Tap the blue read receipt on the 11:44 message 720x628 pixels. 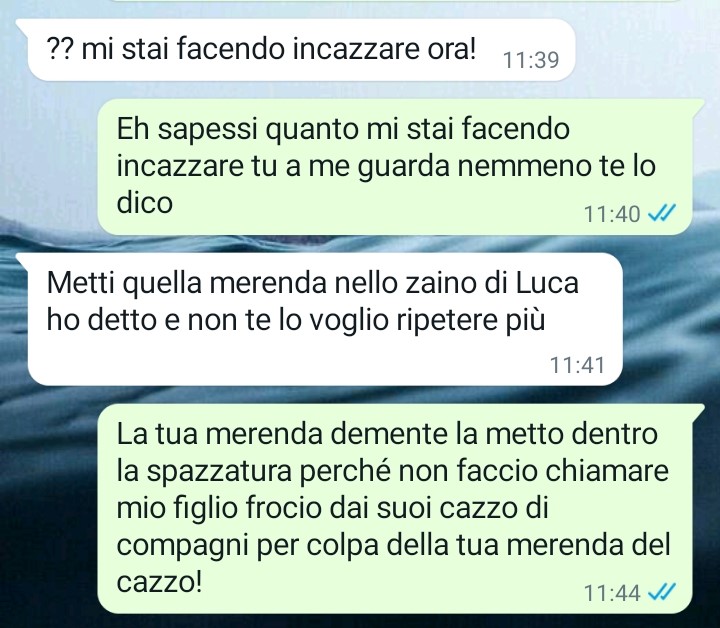[x=662, y=592]
